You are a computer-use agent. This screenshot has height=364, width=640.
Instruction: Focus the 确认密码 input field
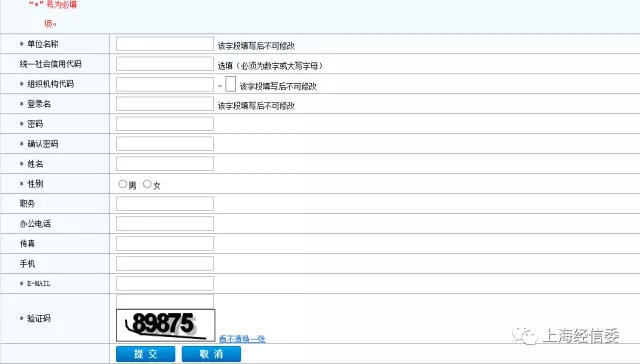click(x=165, y=144)
